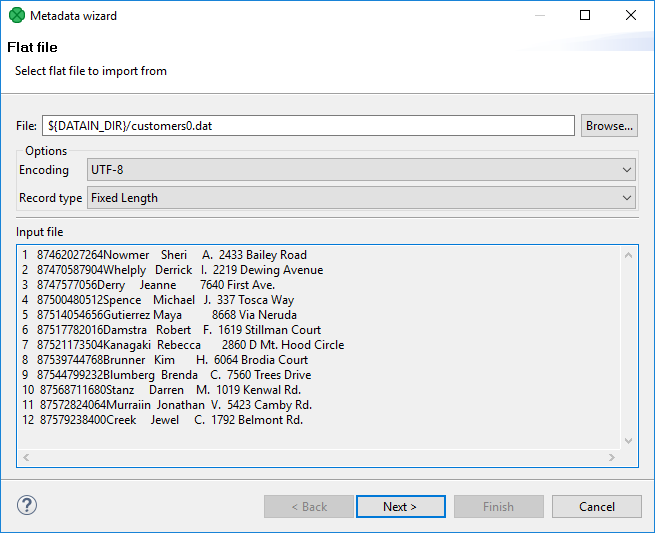The height and width of the screenshot is (533, 655).
Task: Click the horizontal scrollbar's right arrow
Action: (612, 458)
